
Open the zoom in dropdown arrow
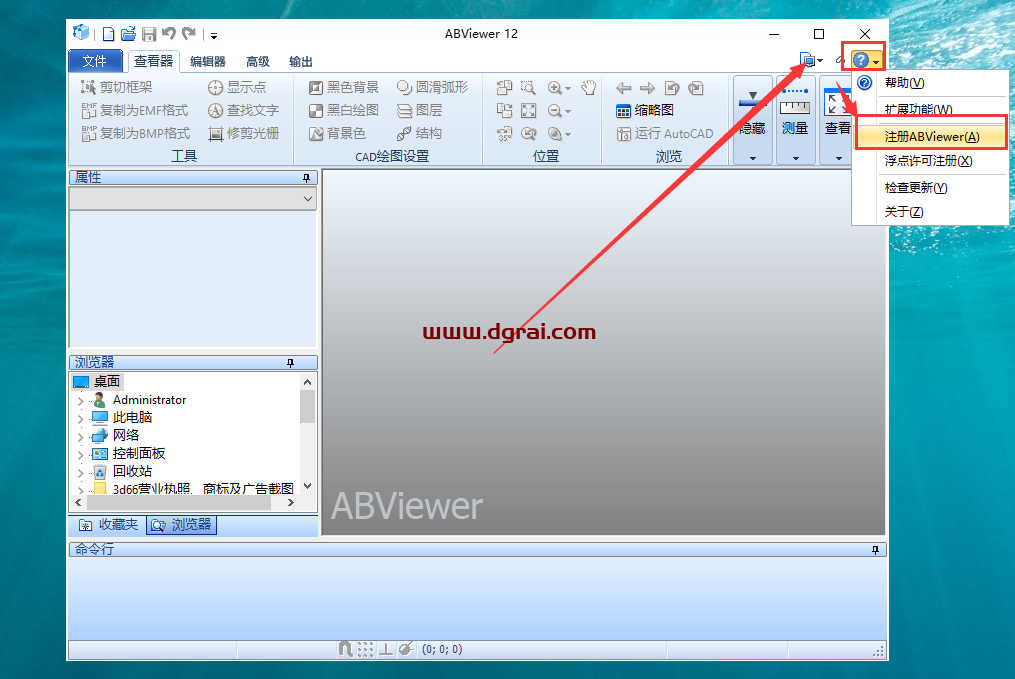click(x=568, y=89)
